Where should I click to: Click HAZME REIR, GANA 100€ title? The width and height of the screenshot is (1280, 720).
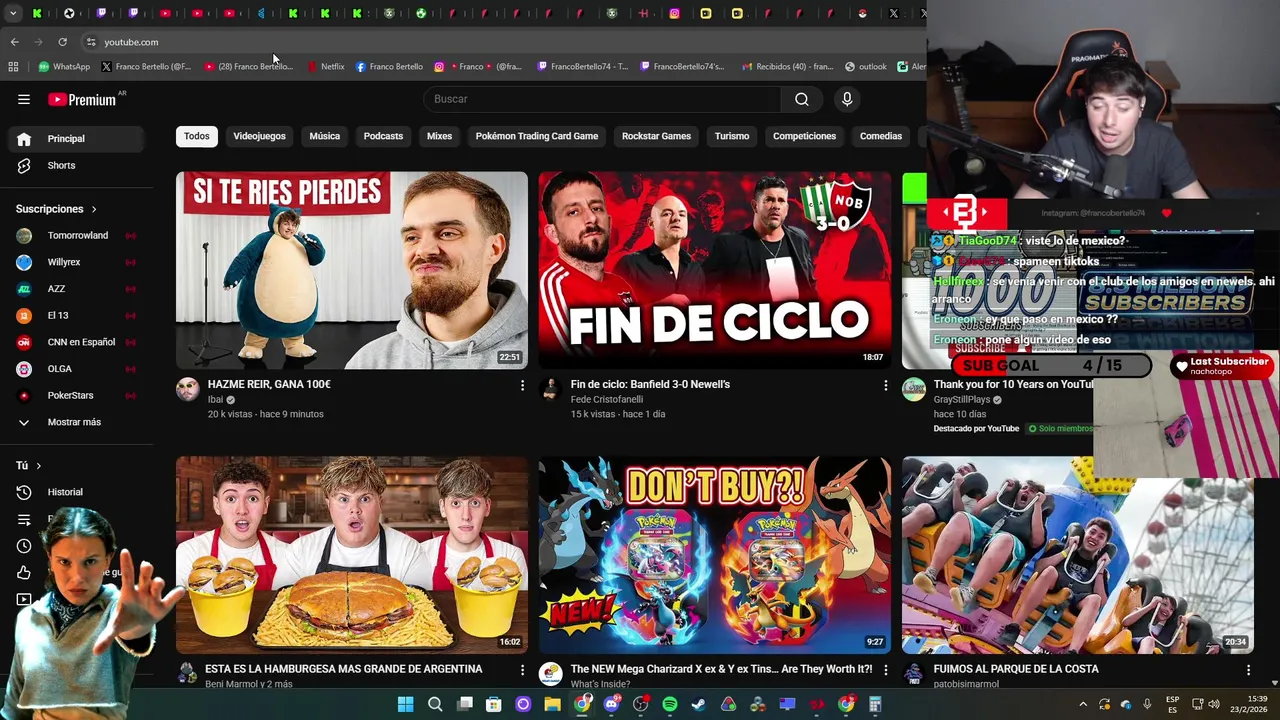click(x=269, y=384)
